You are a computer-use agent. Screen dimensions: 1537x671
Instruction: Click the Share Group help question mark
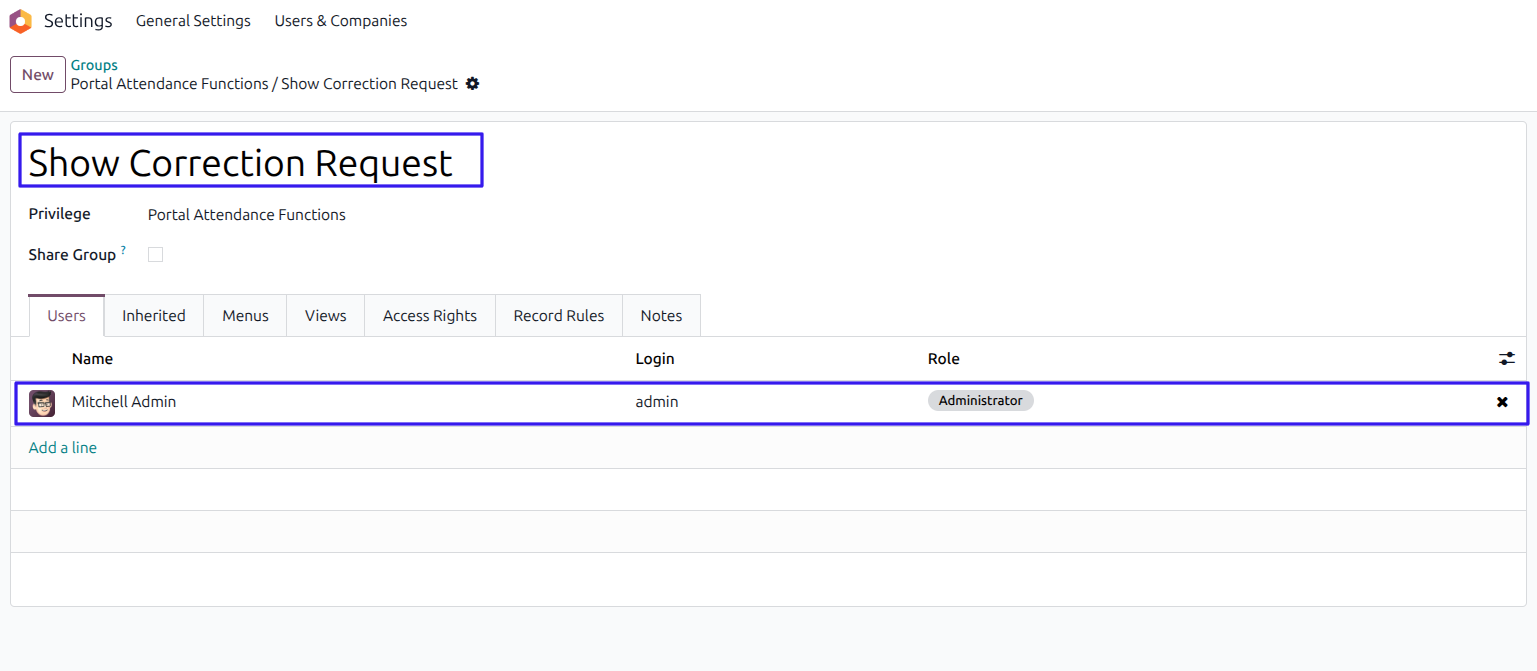[x=124, y=250]
